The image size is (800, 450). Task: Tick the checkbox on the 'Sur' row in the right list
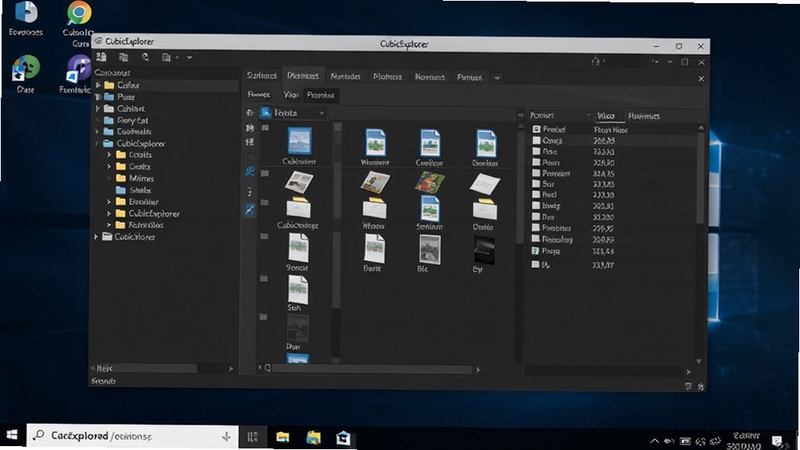(536, 183)
